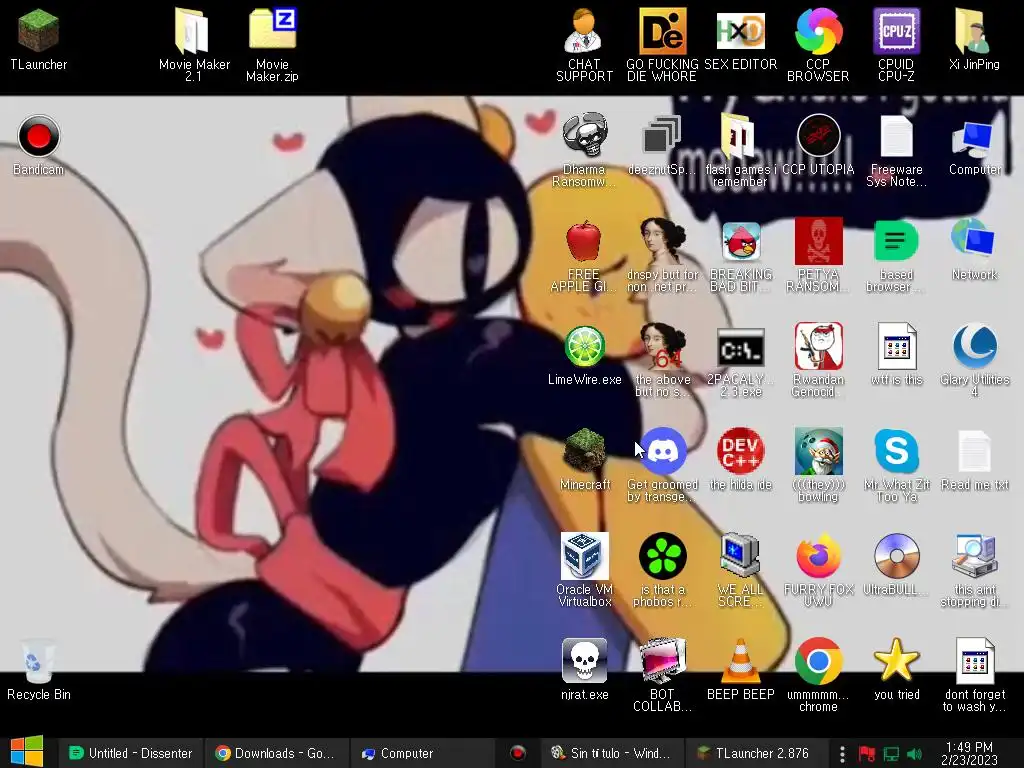Viewport: 1024px width, 768px height.
Task: Click the Bandicam record taskbar button
Action: coord(517,753)
